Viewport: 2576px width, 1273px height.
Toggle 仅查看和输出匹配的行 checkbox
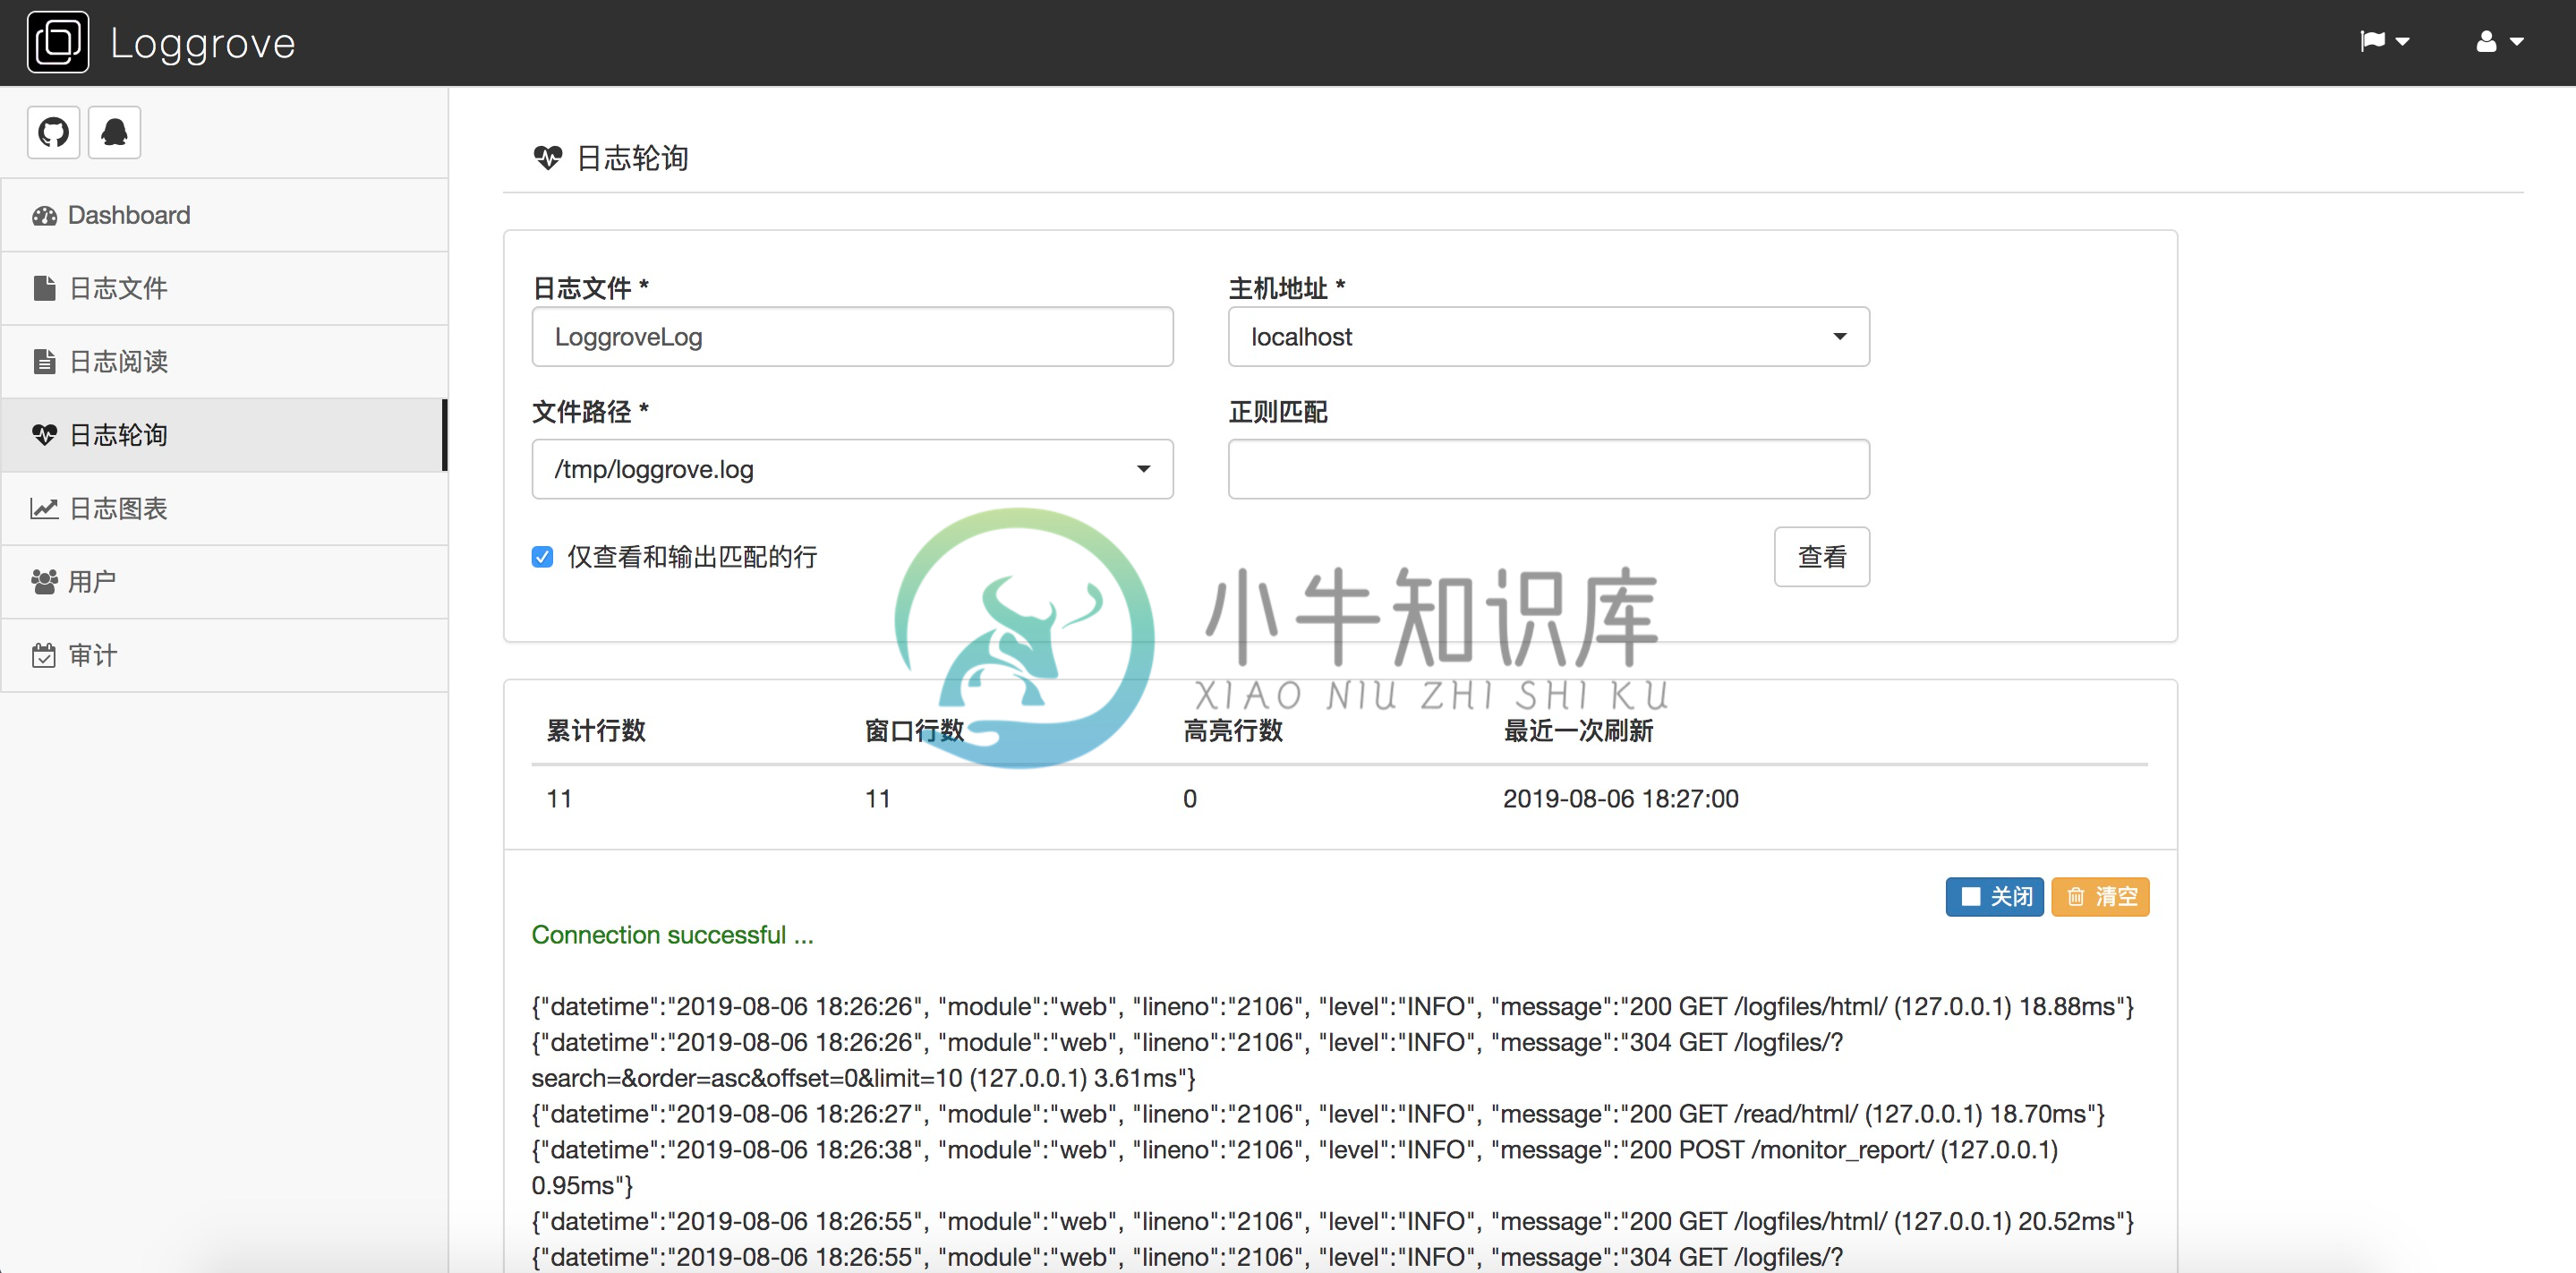coord(542,557)
